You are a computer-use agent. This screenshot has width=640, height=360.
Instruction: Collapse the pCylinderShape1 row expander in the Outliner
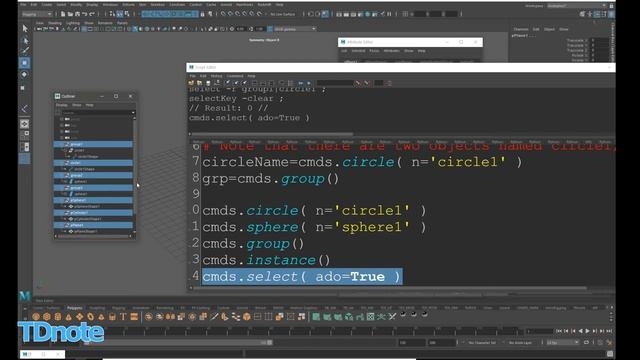65,219
